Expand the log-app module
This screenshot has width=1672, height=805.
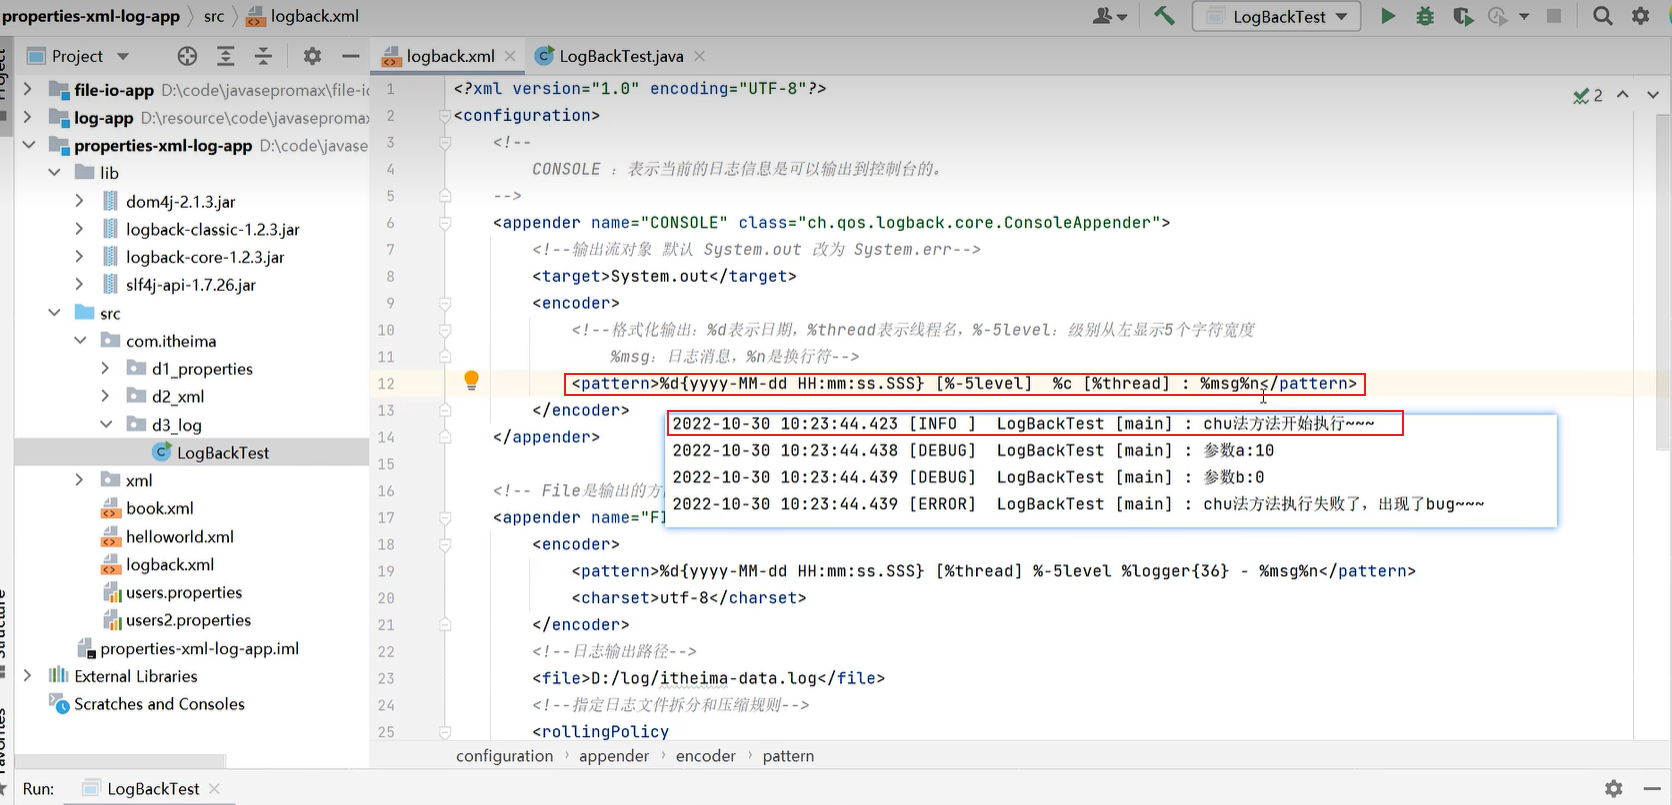pos(28,117)
